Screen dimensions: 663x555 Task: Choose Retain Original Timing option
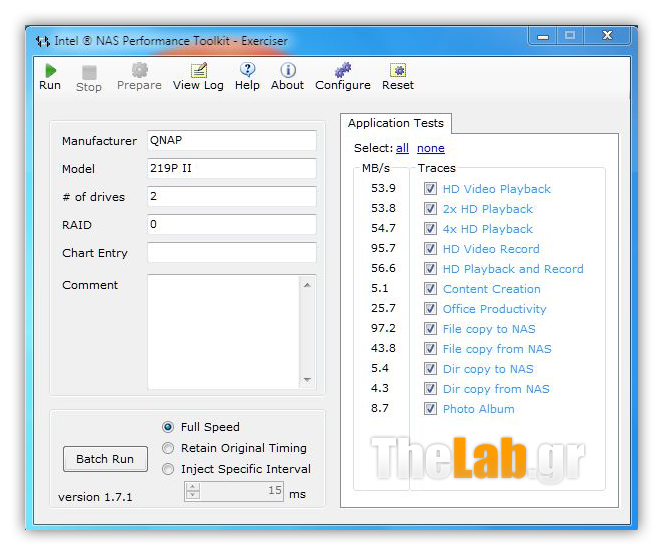coord(168,448)
